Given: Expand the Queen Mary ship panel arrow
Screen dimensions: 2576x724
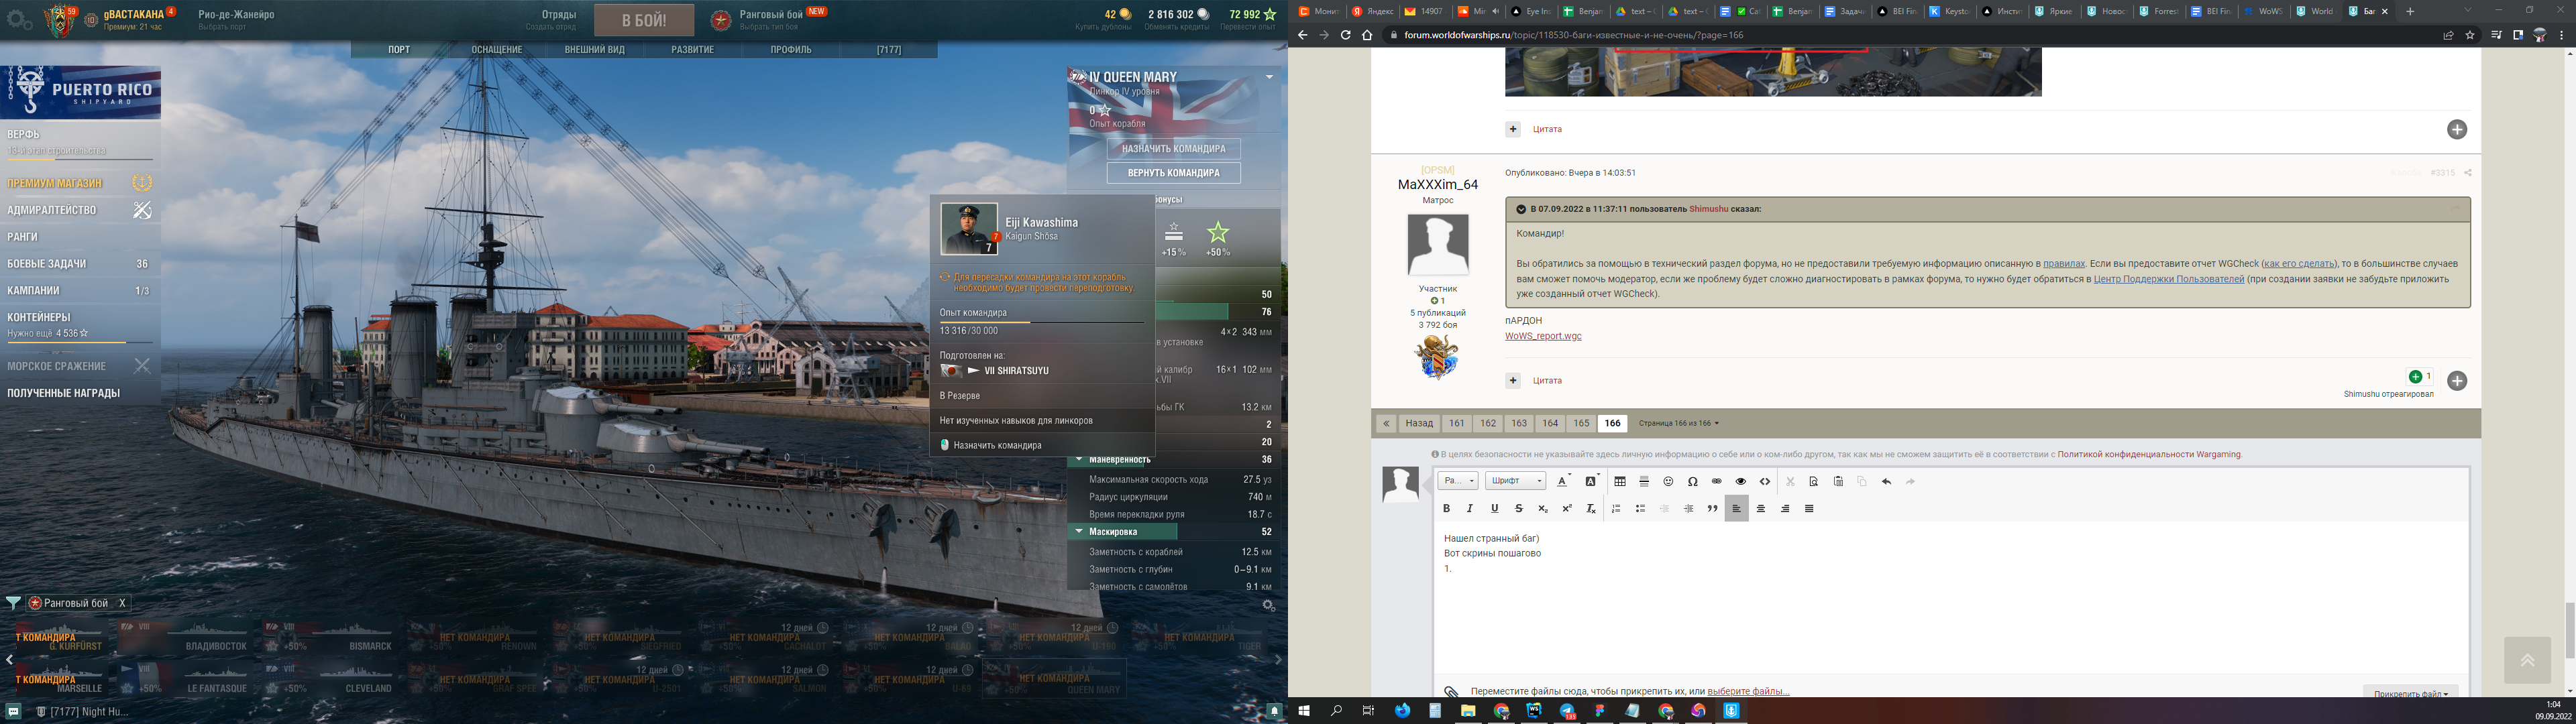Looking at the screenshot, I should pos(1269,77).
